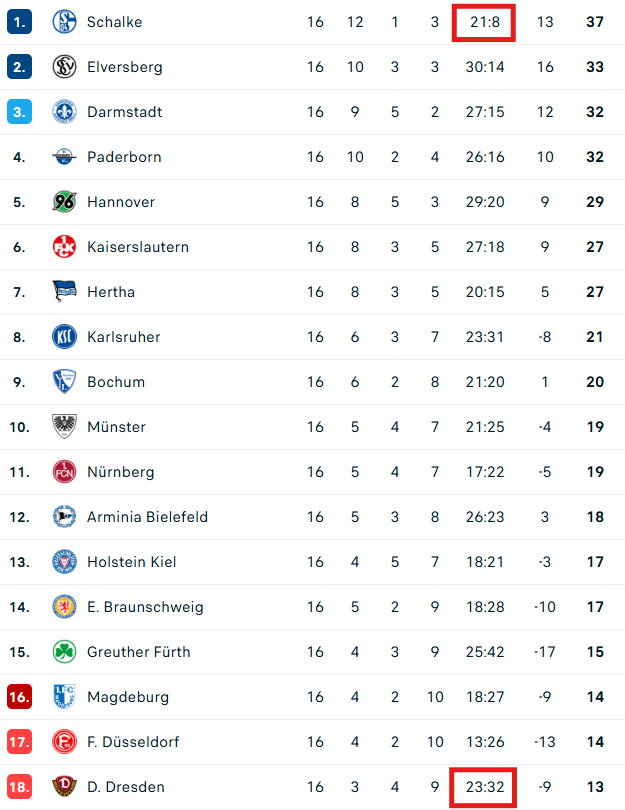The height and width of the screenshot is (810, 625).
Task: Click the Greuther Fürth cloverleaf logo
Action: point(64,652)
